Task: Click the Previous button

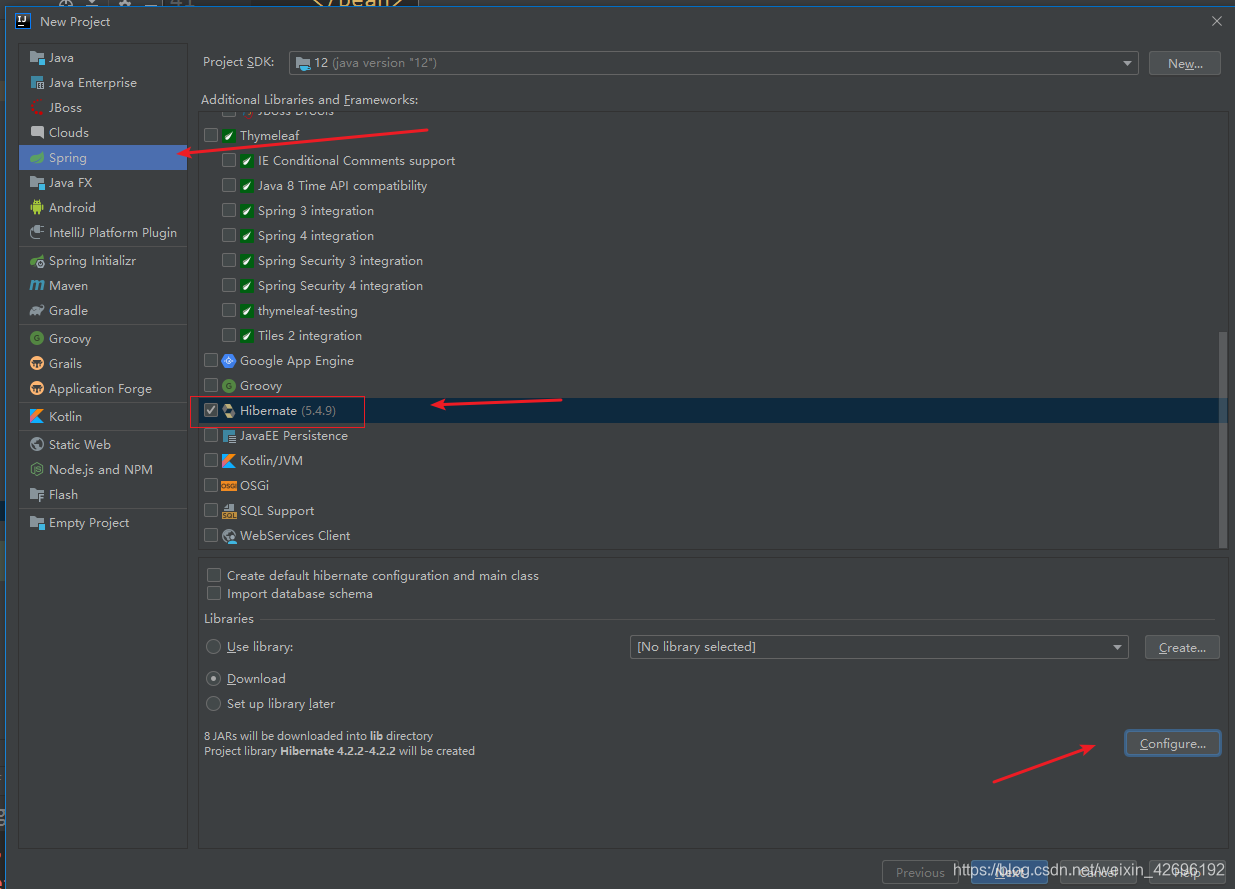Action: (920, 872)
